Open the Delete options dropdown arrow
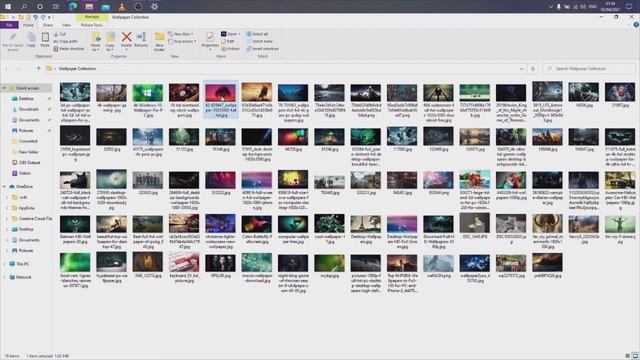This screenshot has height=360, width=640. pyautogui.click(x=127, y=50)
